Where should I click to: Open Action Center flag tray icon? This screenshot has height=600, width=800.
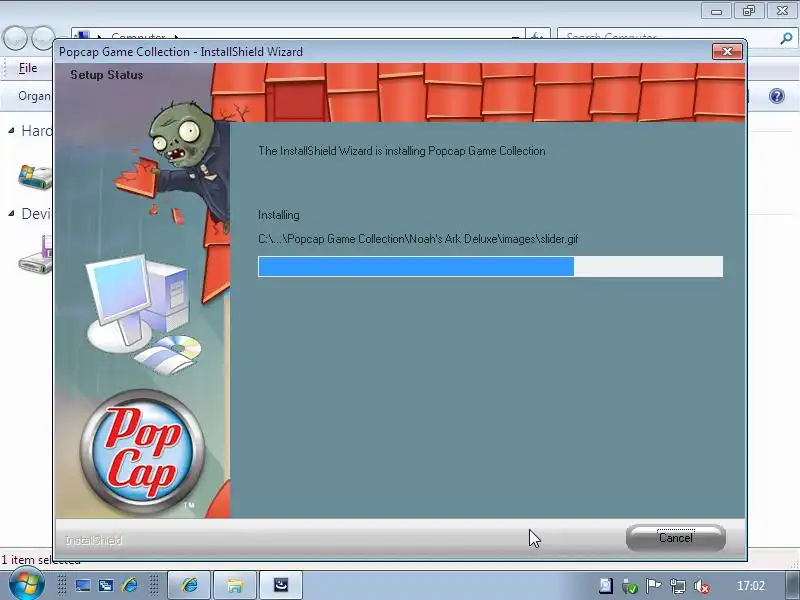tap(653, 586)
